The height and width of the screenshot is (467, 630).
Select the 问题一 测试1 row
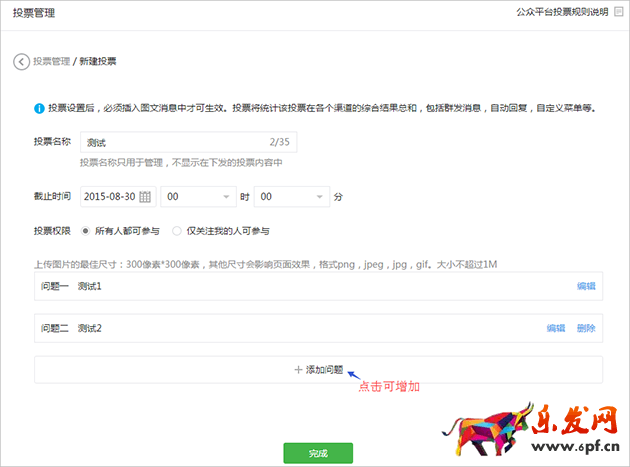coord(300,286)
